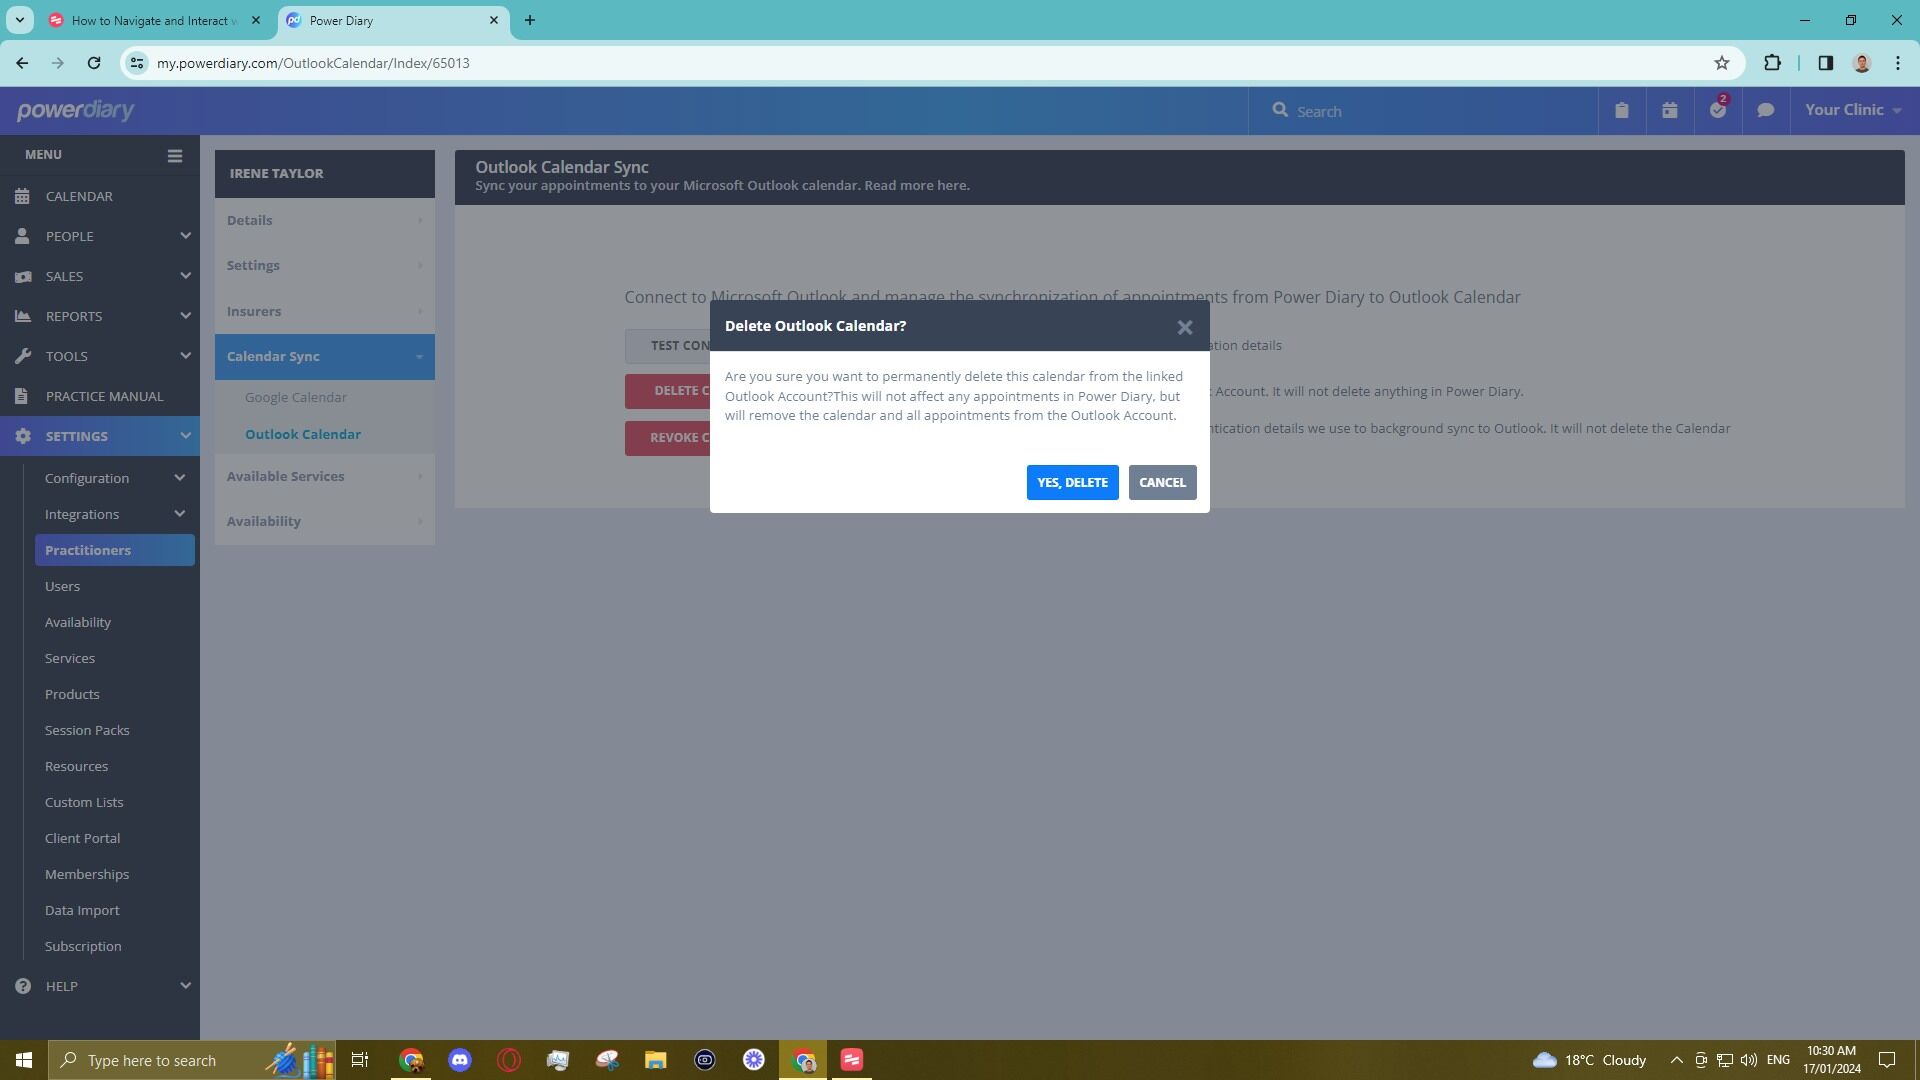Select Google Calendar sync option
Image resolution: width=1920 pixels, height=1080 pixels.
click(296, 397)
